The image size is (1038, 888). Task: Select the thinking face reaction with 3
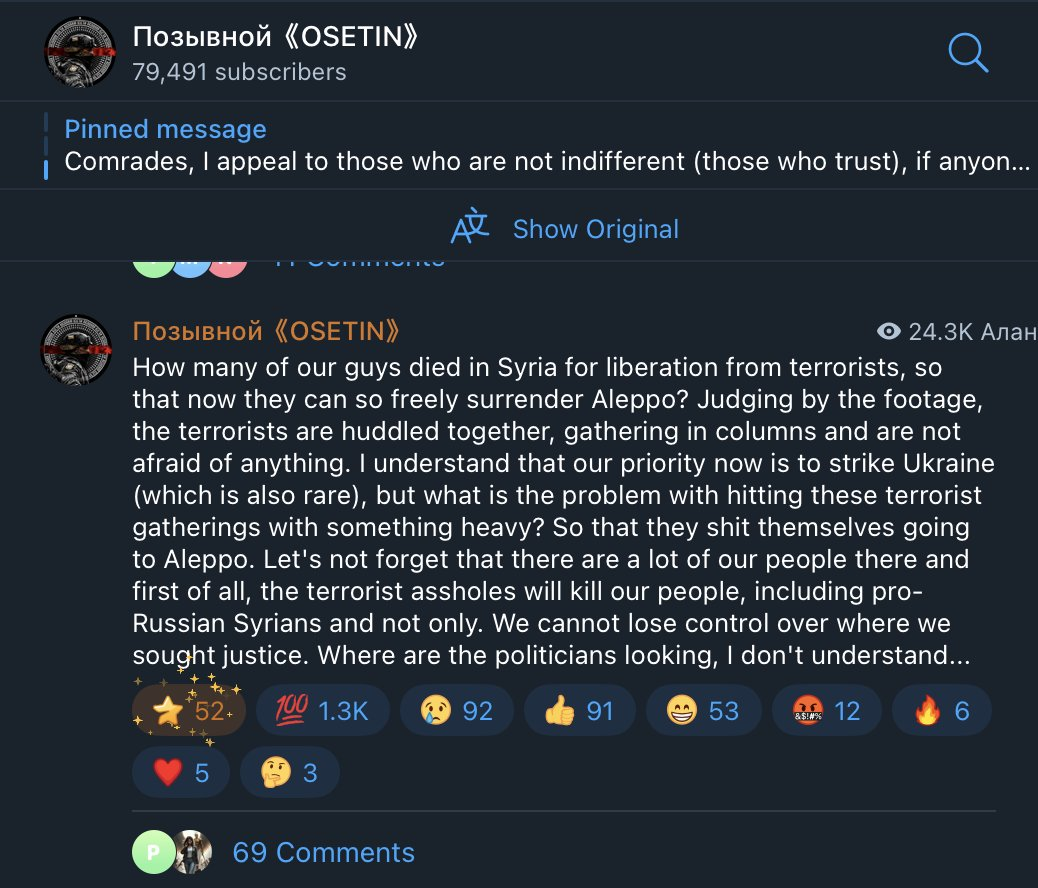coord(289,772)
